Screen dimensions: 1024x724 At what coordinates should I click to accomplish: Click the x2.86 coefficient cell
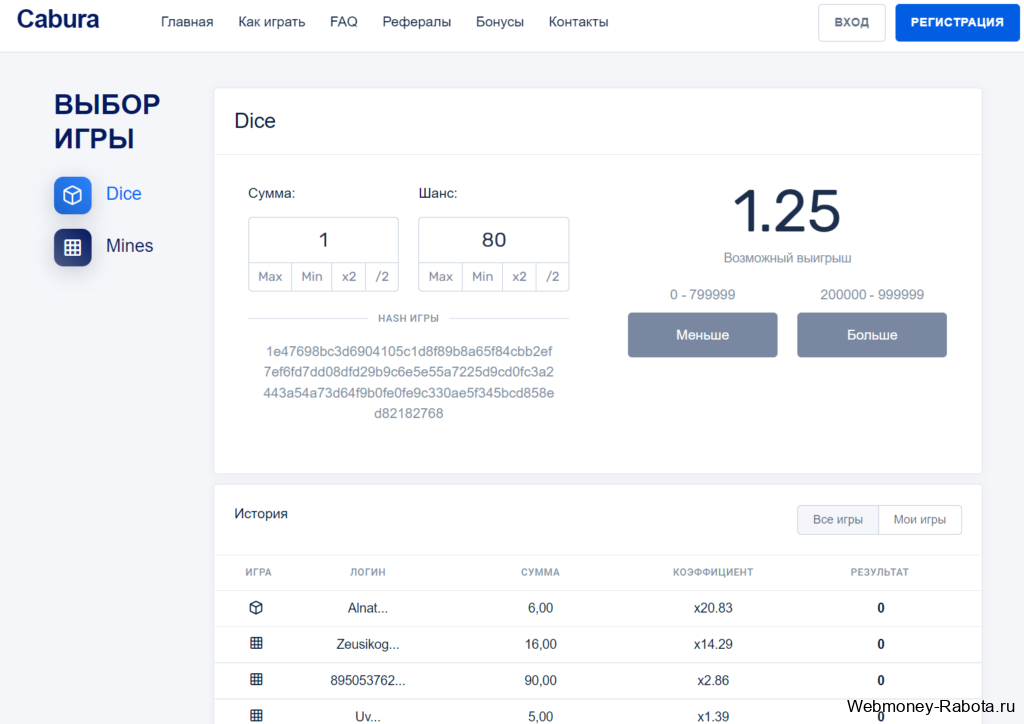point(713,680)
